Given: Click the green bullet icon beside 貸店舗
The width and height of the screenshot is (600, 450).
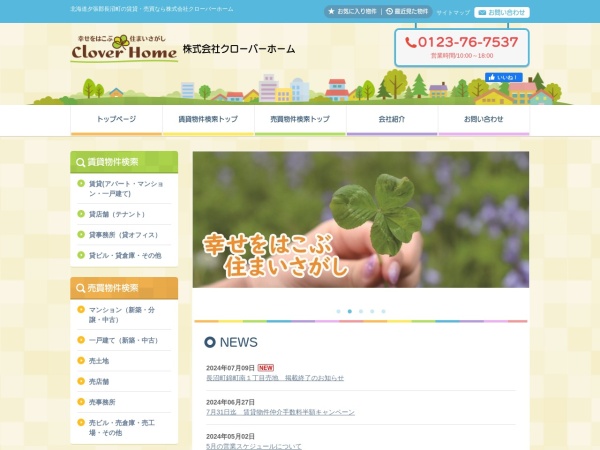Looking at the screenshot, I should (x=81, y=214).
